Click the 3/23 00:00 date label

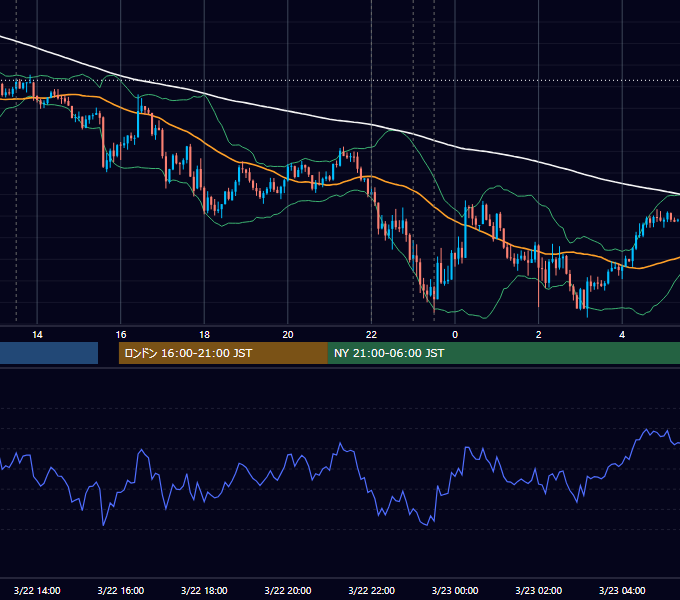point(455,590)
